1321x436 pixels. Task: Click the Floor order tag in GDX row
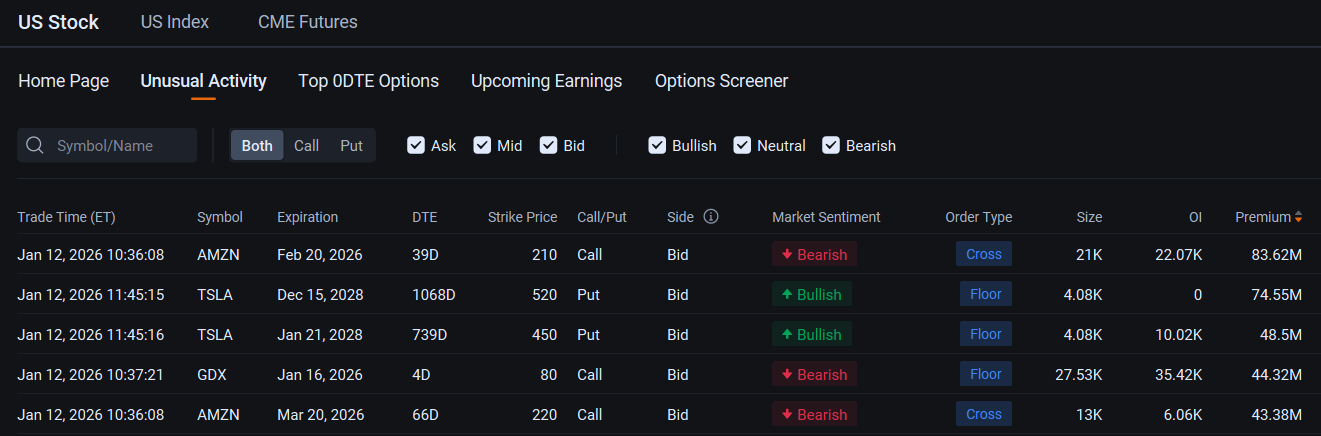point(986,374)
